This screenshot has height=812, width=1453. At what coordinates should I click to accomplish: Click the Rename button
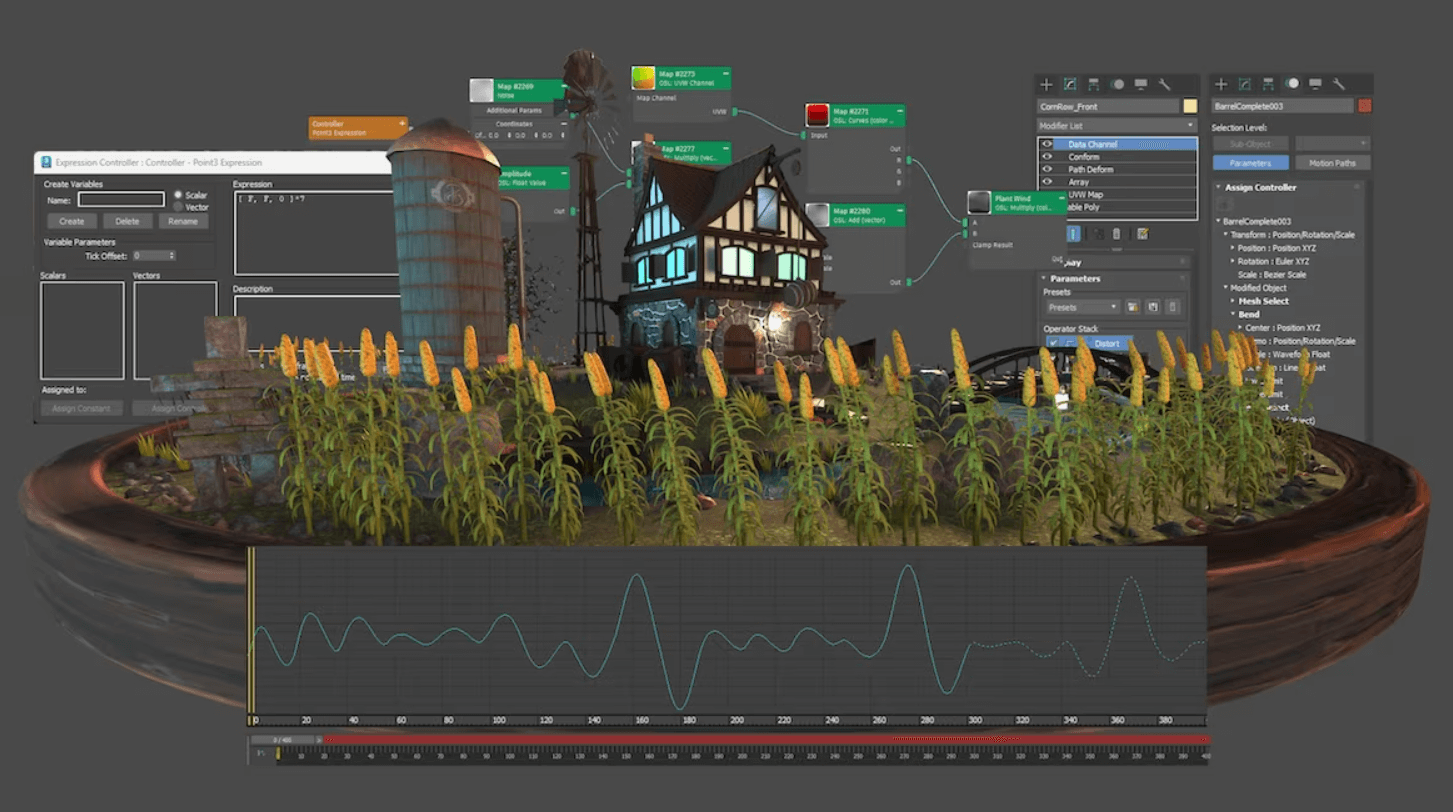183,221
